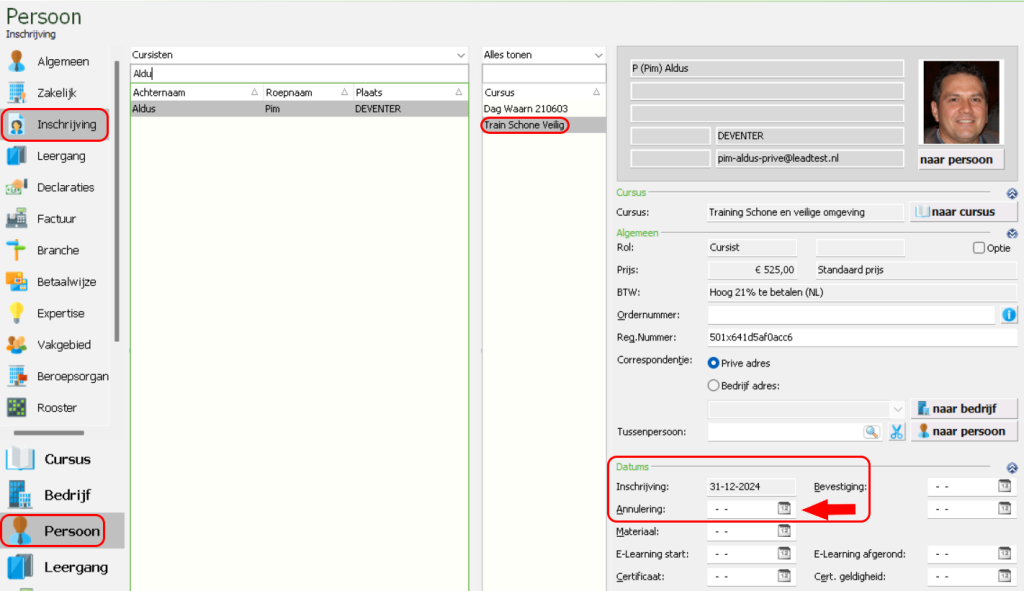Viewport: 1024px width, 591px height.
Task: Select the Bedrijf adres radio button
Action: (x=714, y=385)
